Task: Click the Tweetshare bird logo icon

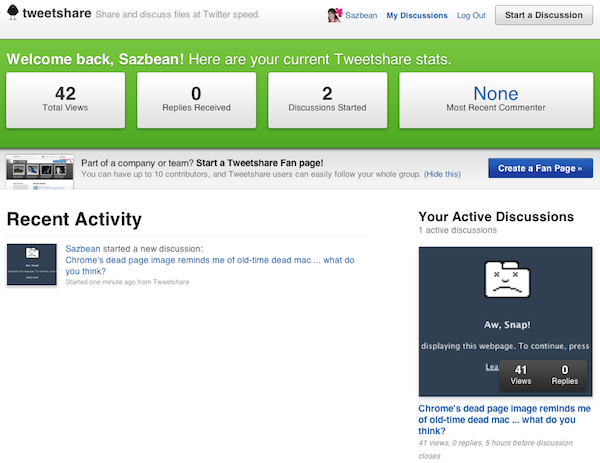Action: pos(11,14)
